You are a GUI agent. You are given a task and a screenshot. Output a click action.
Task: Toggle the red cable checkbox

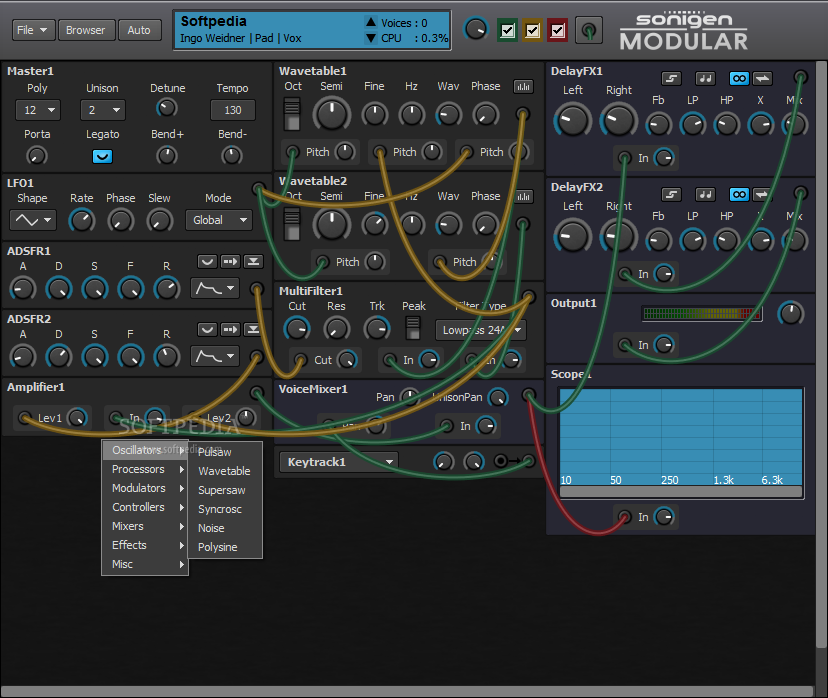point(558,30)
